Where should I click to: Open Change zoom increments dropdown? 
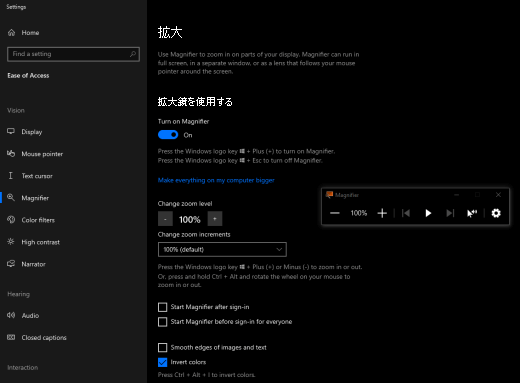[x=222, y=249]
